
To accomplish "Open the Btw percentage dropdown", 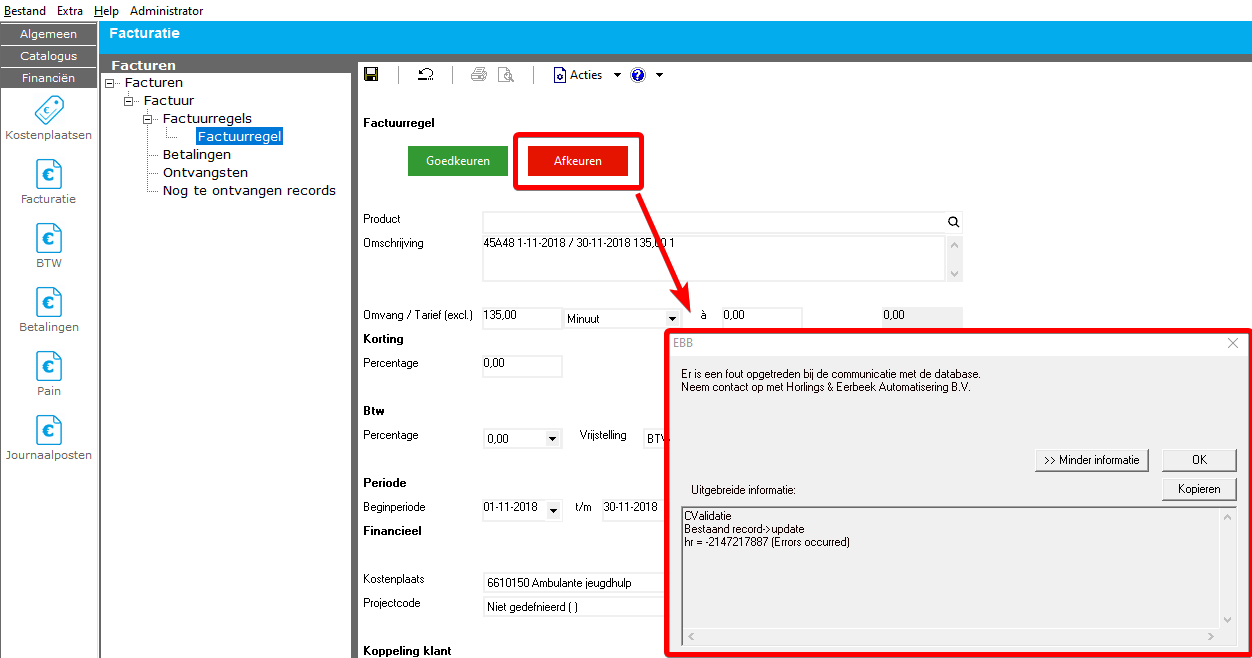I will pos(553,439).
